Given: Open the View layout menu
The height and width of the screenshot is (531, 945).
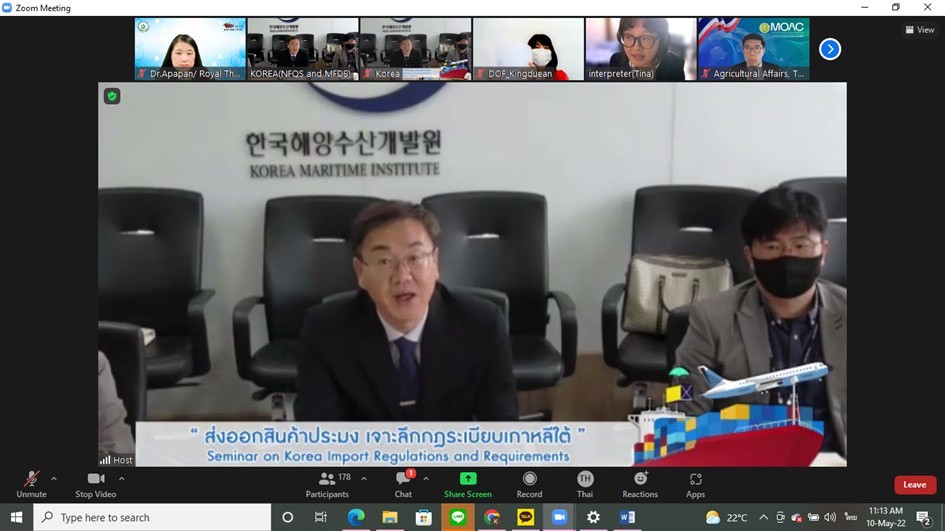Looking at the screenshot, I should tap(919, 30).
